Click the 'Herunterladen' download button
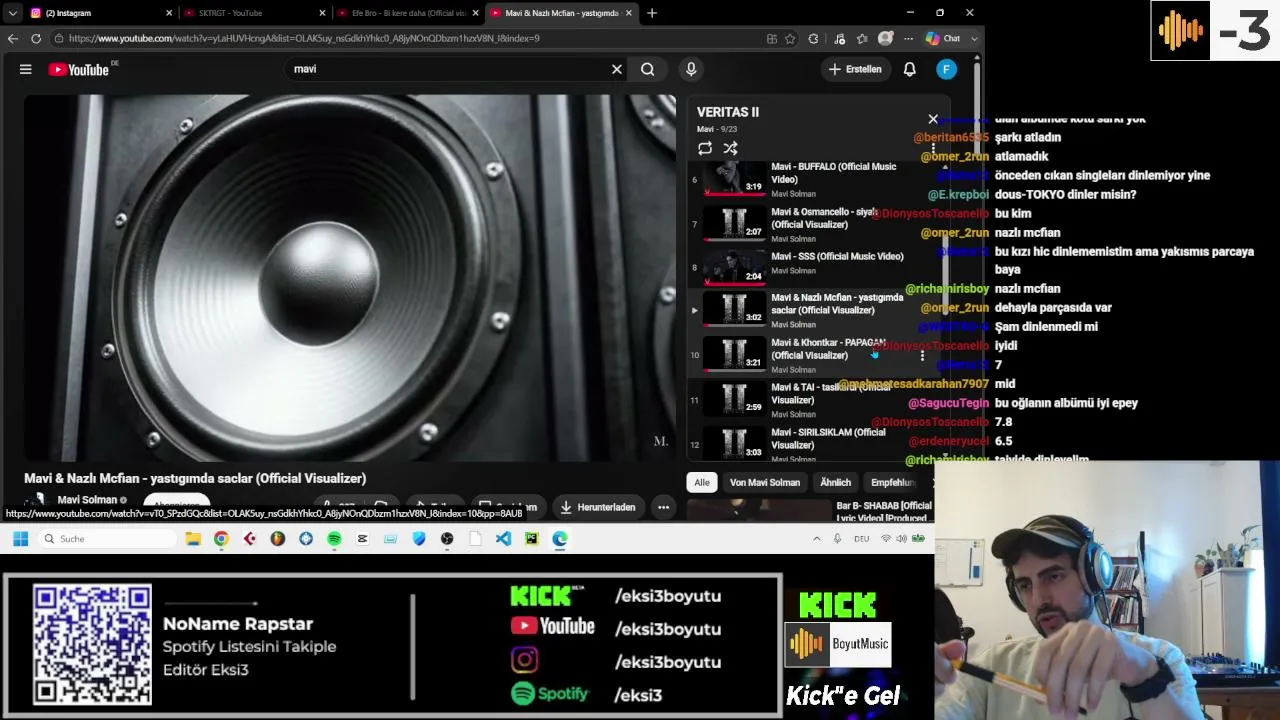 (597, 507)
